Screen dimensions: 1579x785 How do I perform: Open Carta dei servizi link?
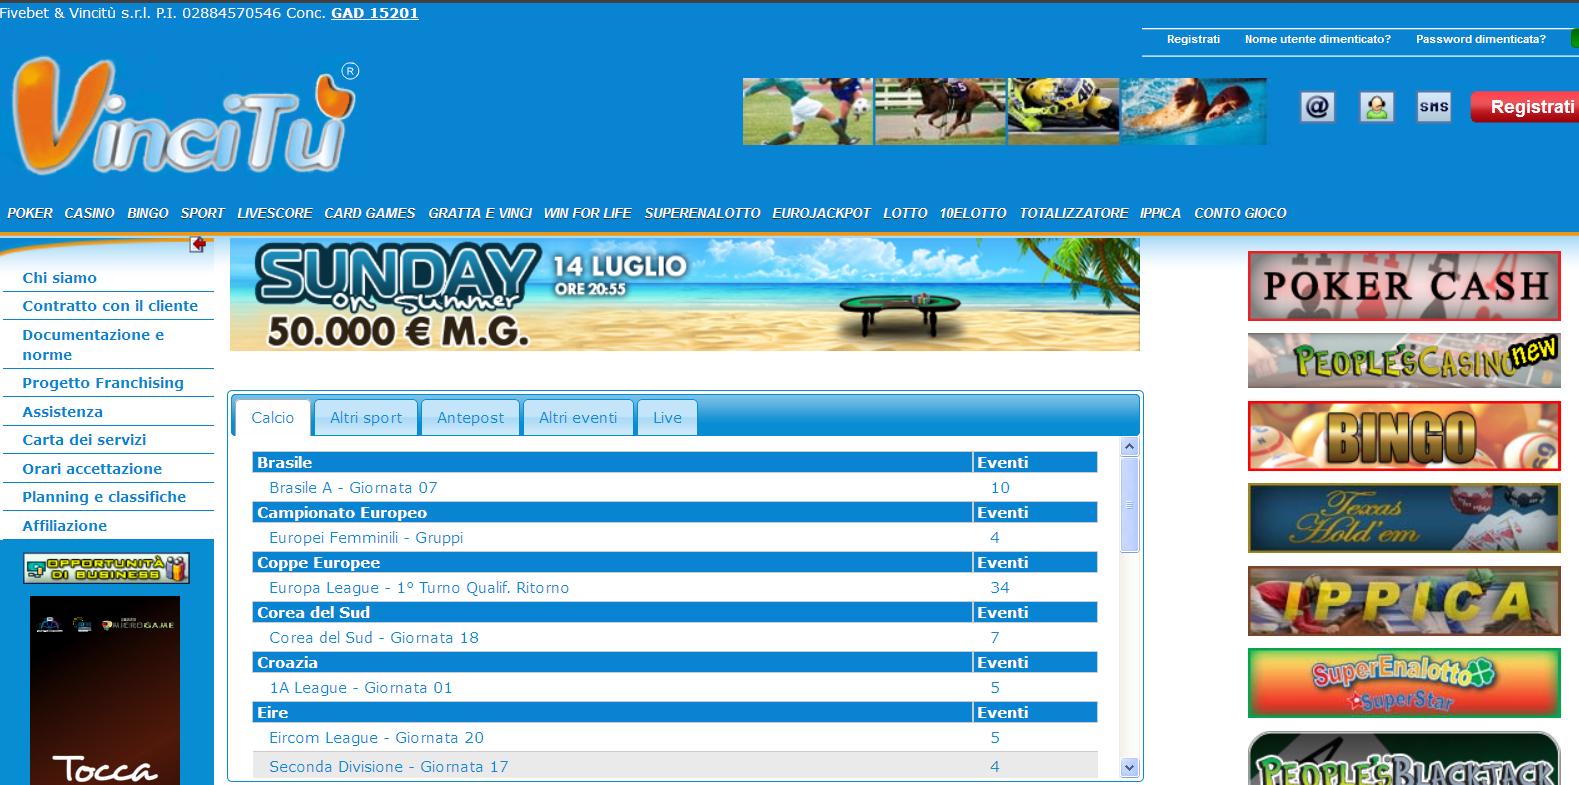pyautogui.click(x=84, y=440)
